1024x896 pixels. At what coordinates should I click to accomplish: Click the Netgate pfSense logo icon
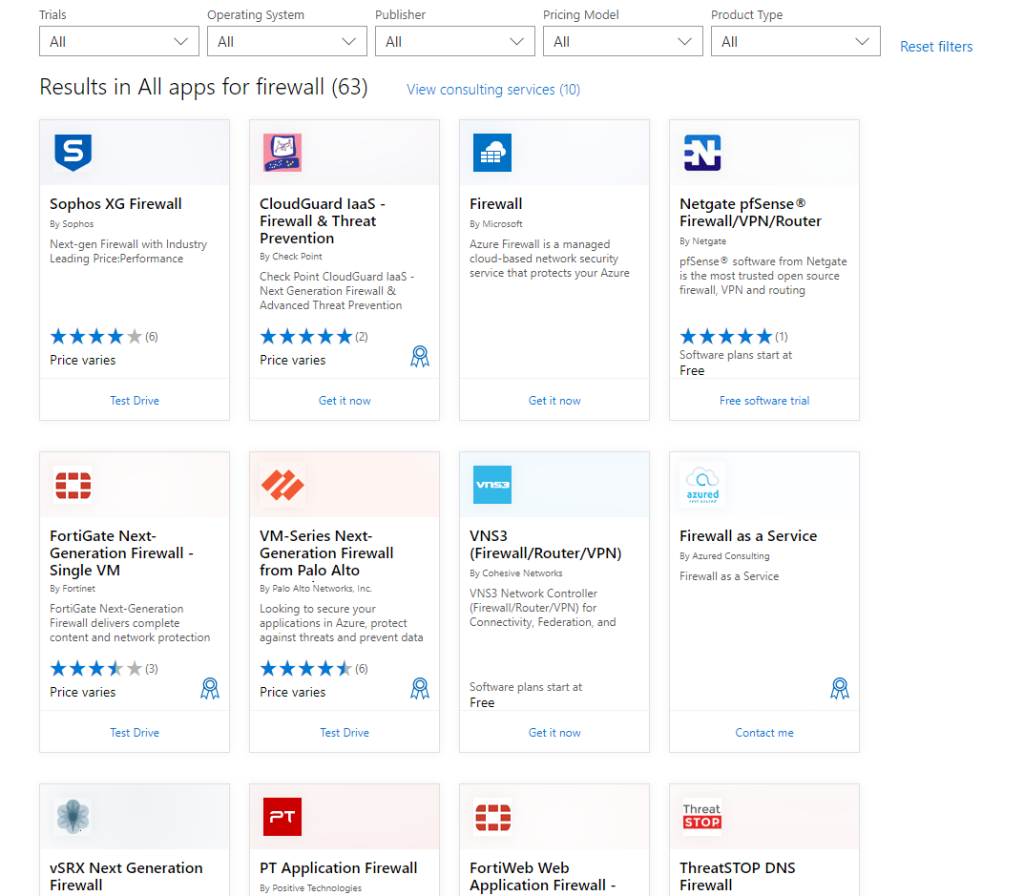coord(702,152)
